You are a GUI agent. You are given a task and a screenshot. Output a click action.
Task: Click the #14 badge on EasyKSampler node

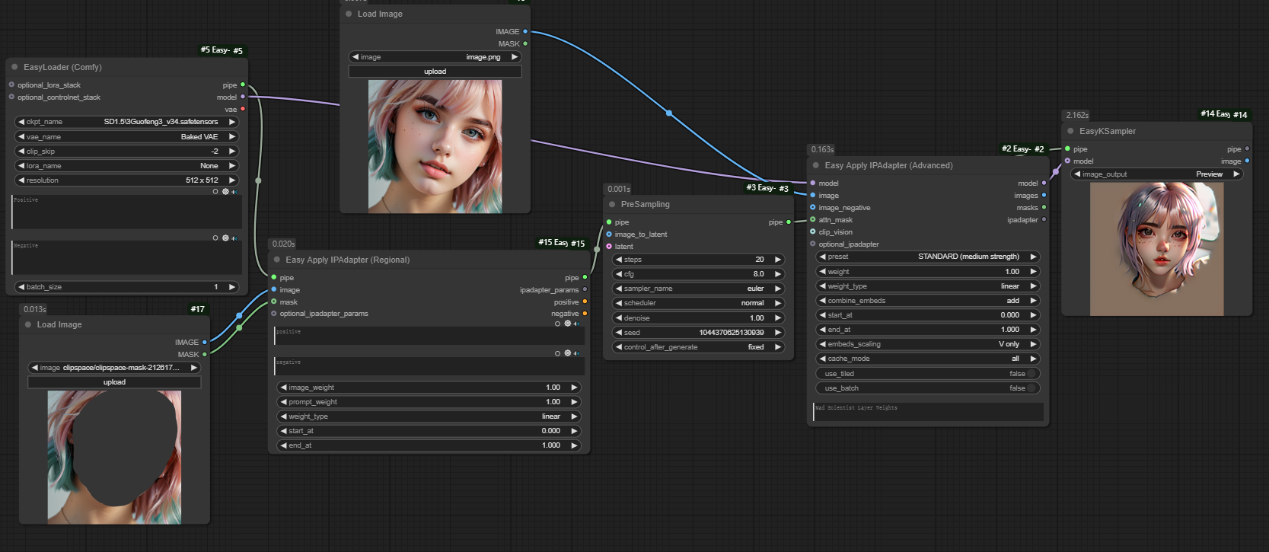coord(1240,115)
